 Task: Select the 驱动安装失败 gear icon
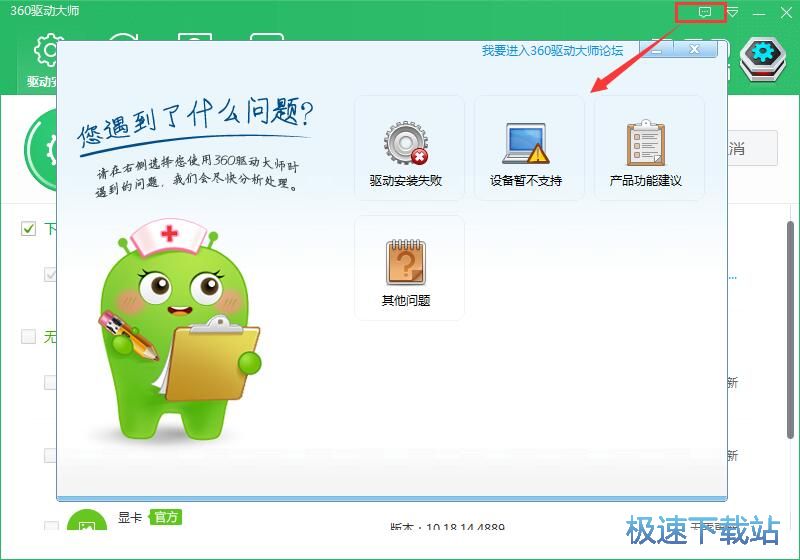[406, 143]
